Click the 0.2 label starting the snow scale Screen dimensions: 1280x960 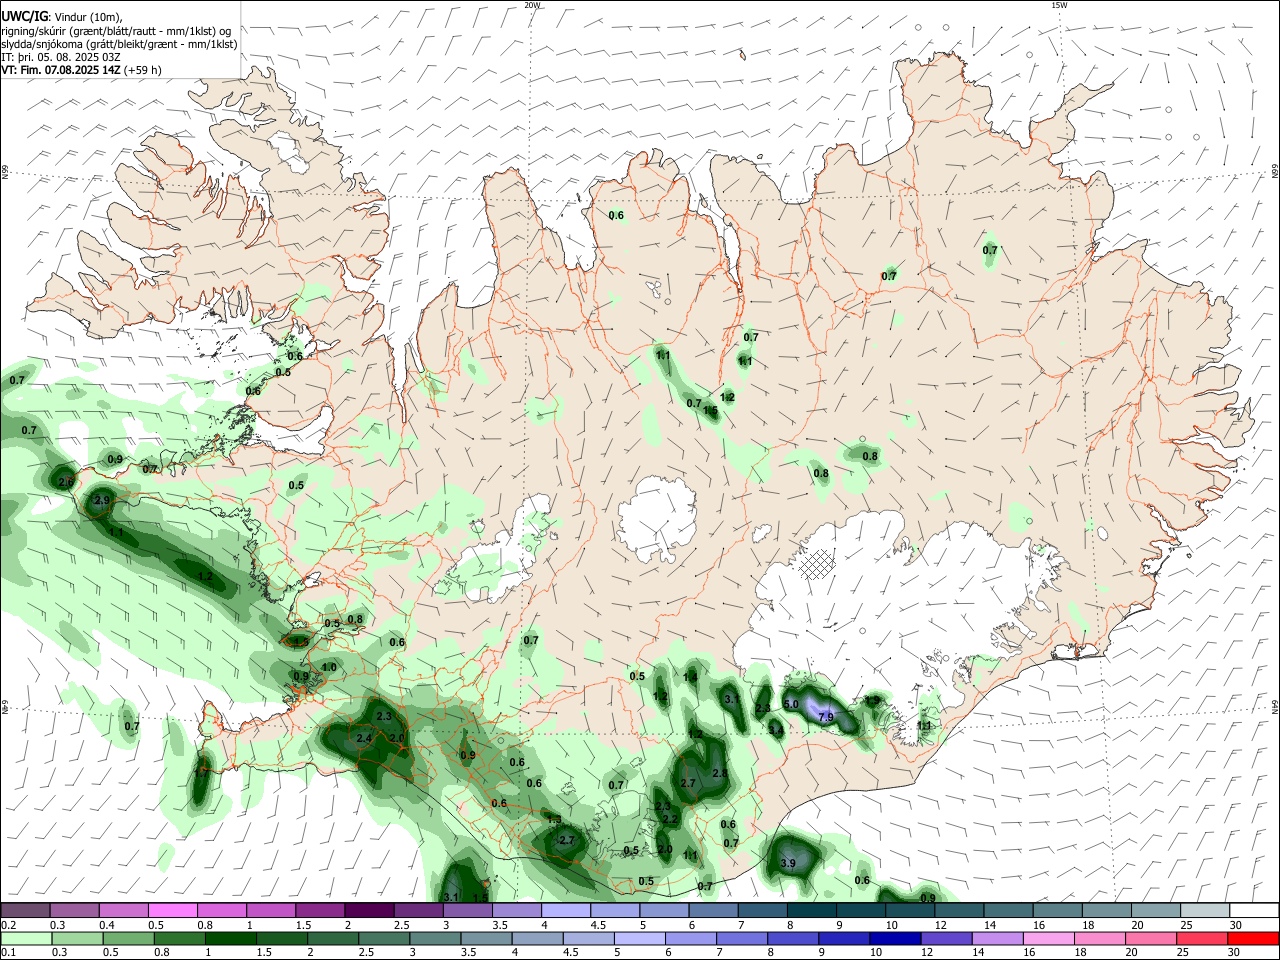click(8, 925)
